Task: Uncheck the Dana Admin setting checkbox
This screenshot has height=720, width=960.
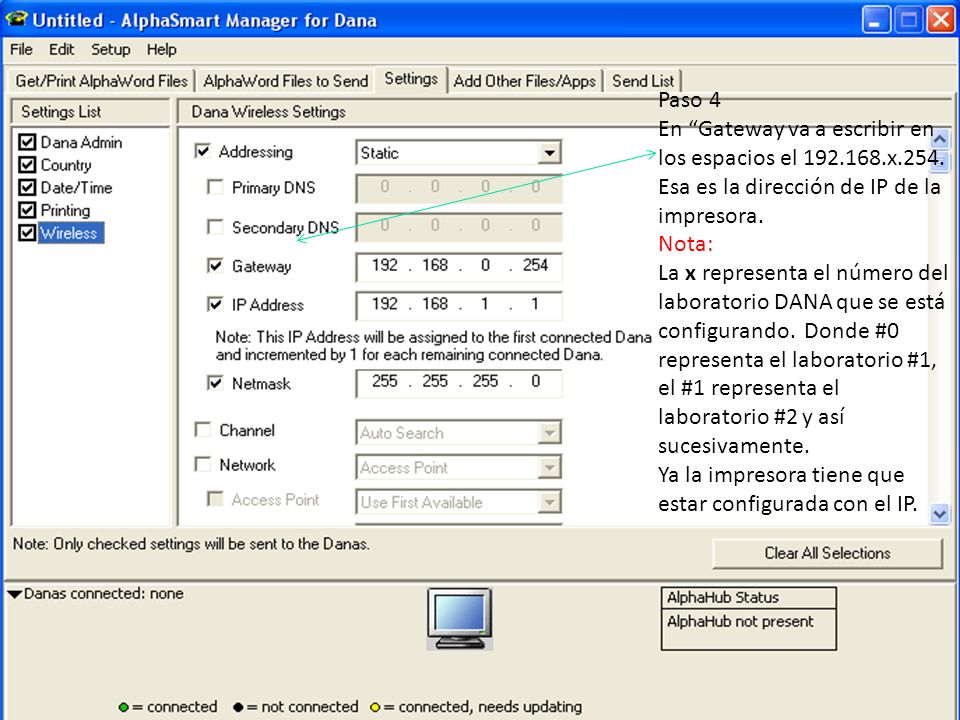Action: pos(27,142)
